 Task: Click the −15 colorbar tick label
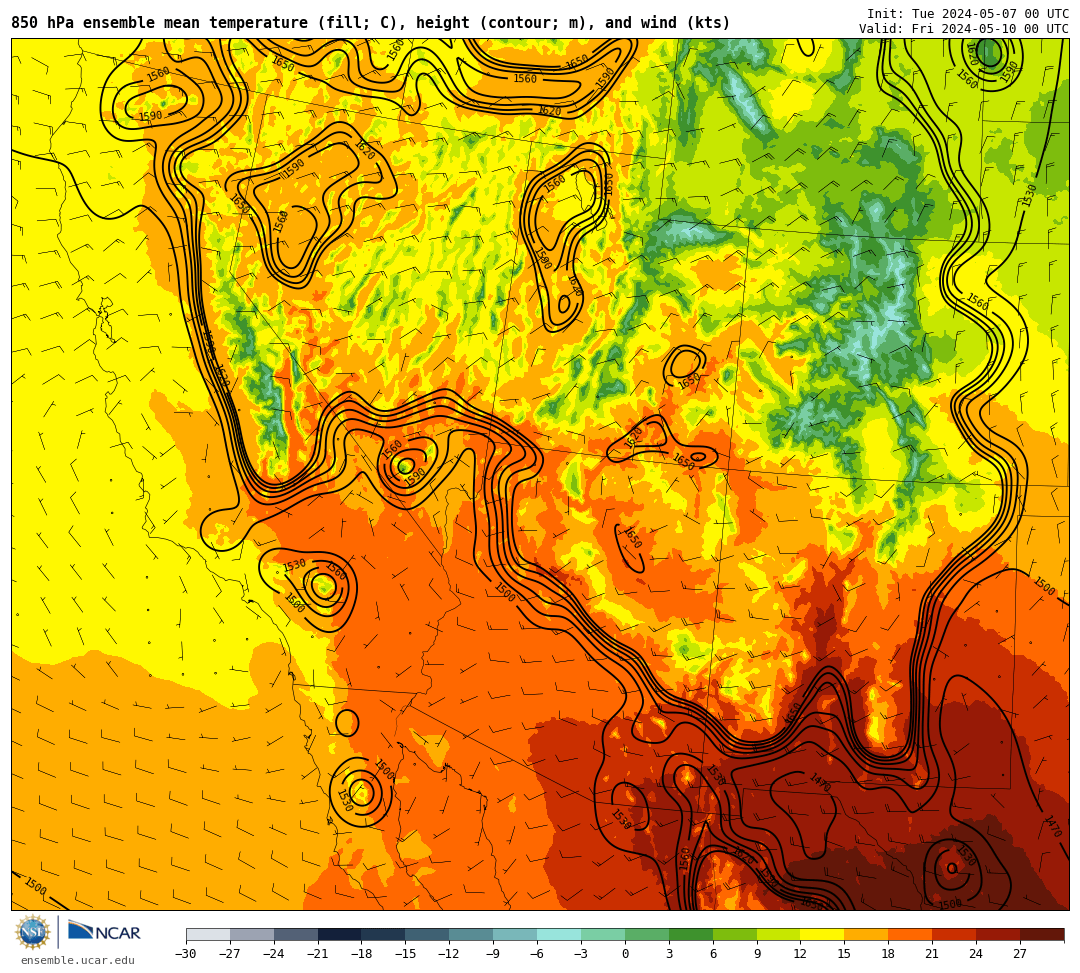pyautogui.click(x=406, y=954)
